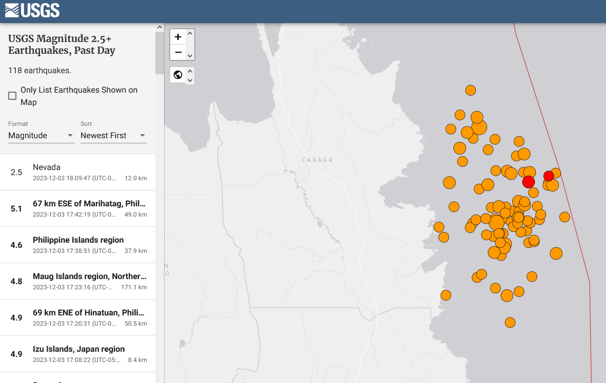The width and height of the screenshot is (606, 383).
Task: Click the large red earthquake marker on map
Action: (528, 182)
